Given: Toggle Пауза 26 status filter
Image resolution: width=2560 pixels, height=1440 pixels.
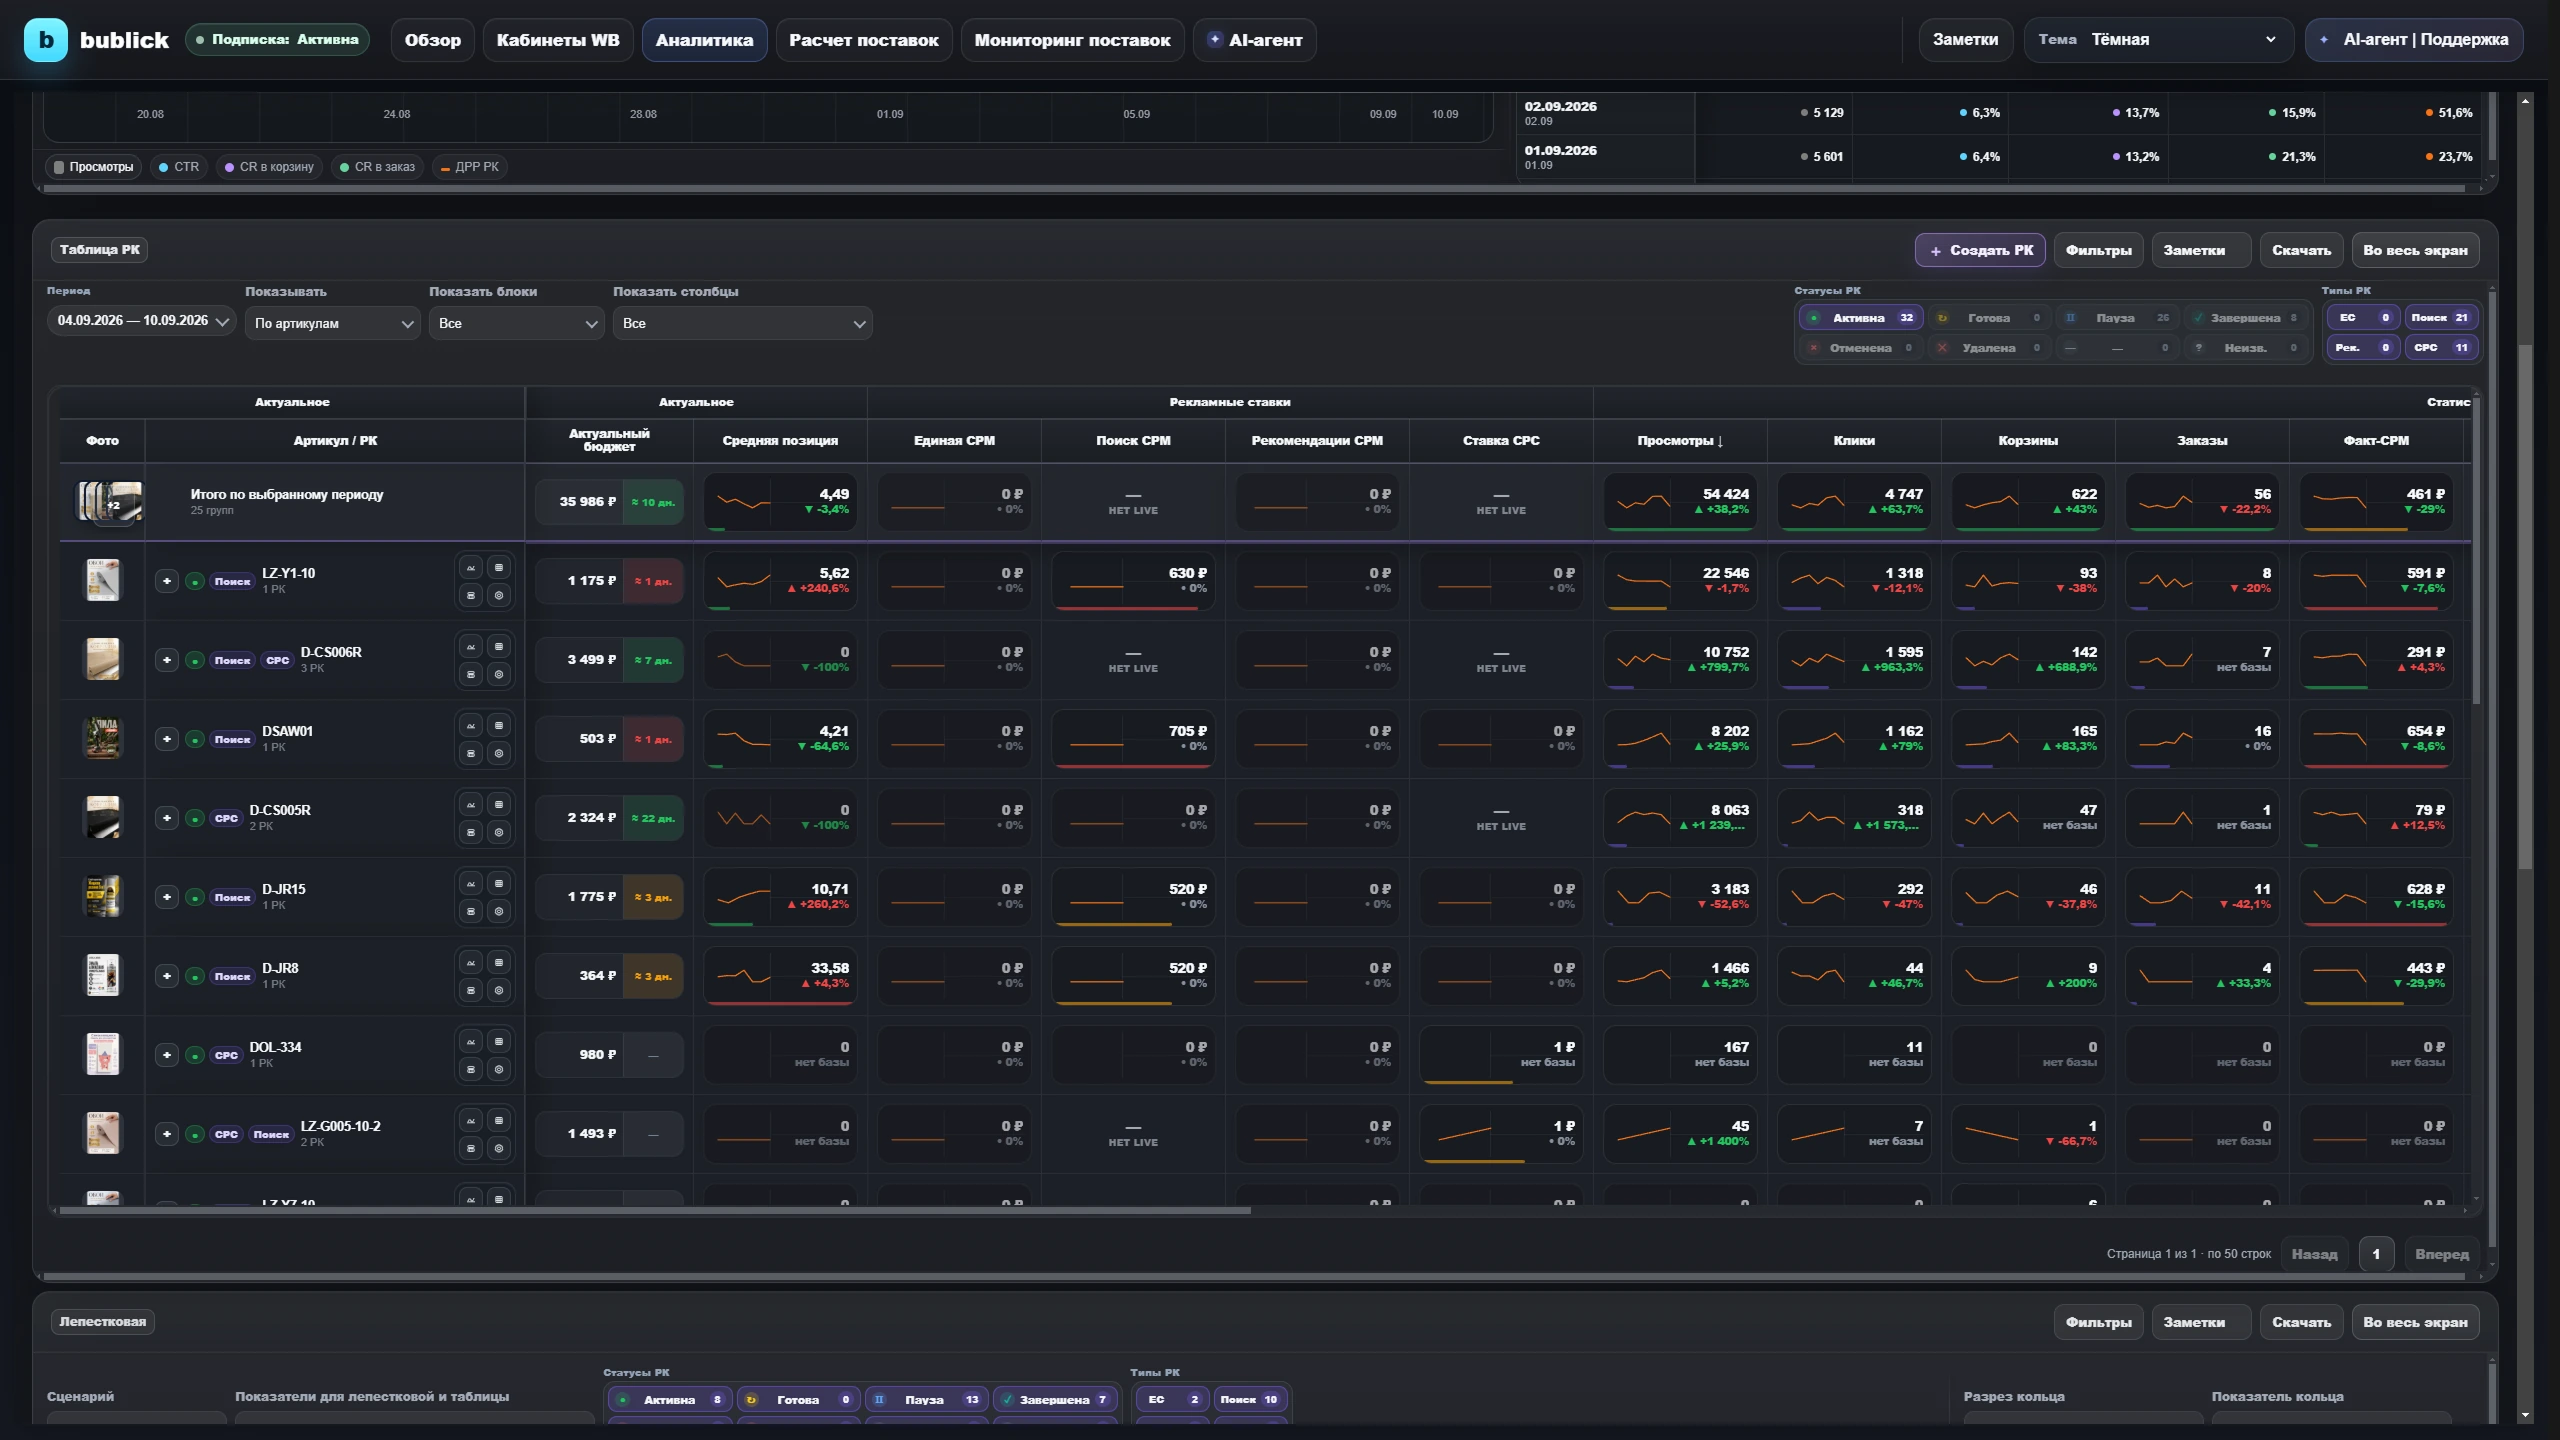Looking at the screenshot, I should click(x=2117, y=318).
